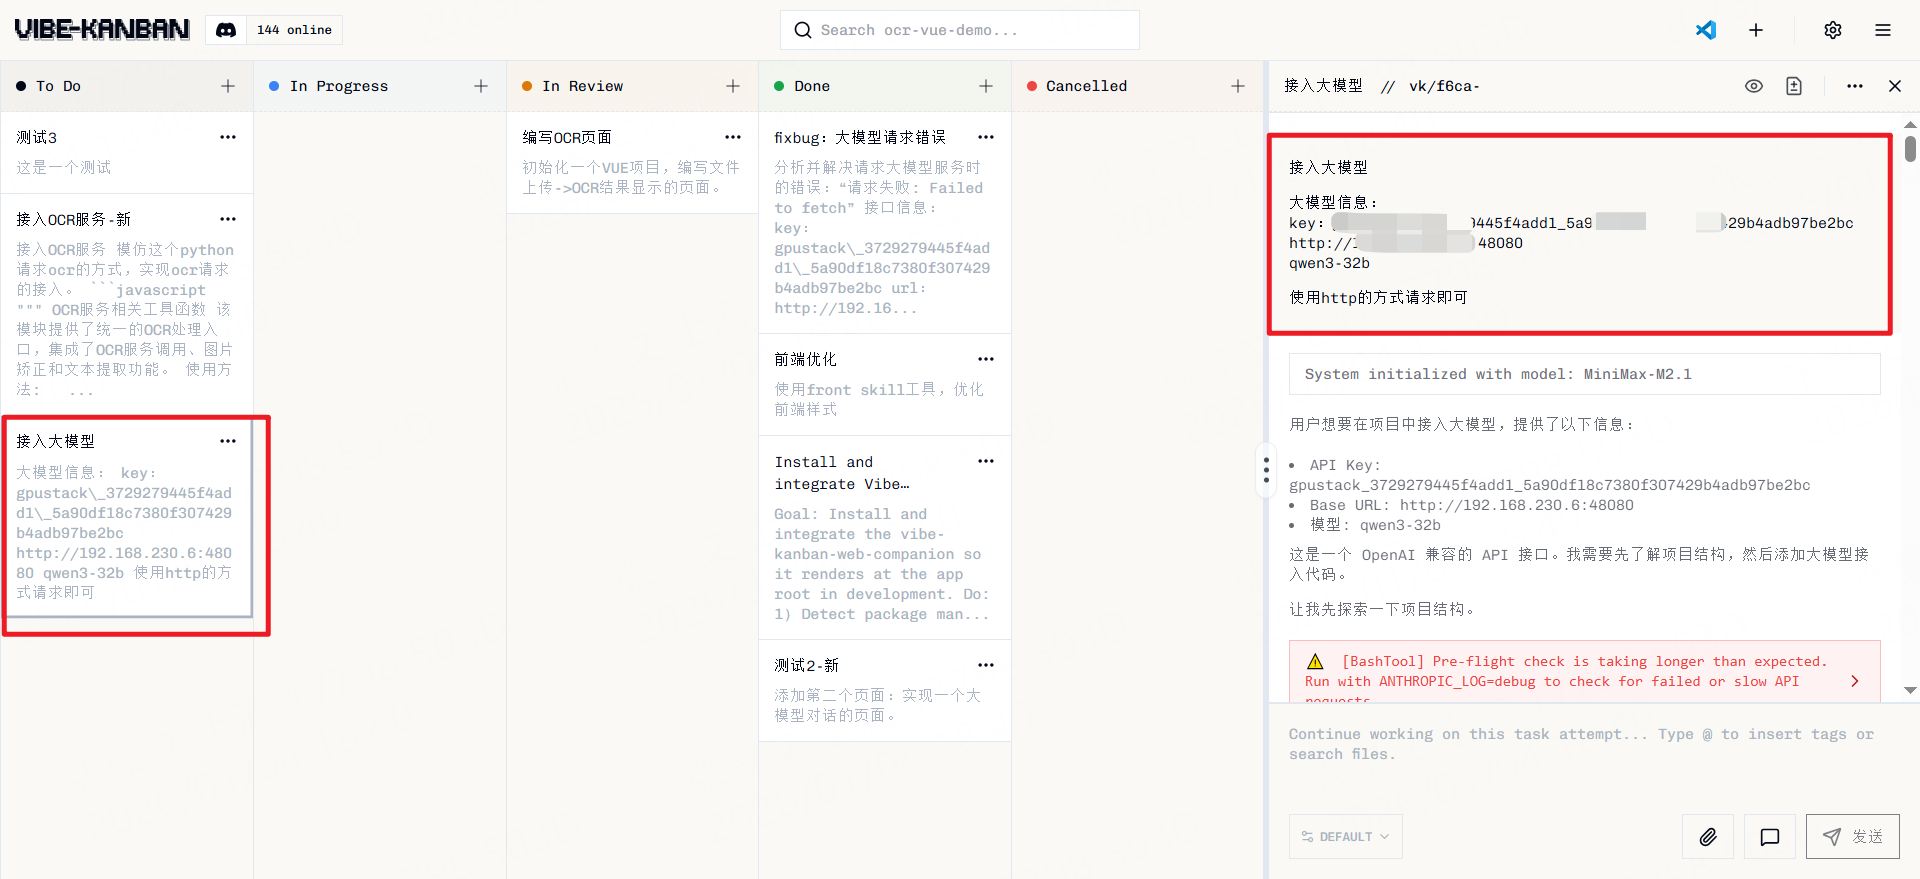Click the In Review column header
This screenshot has height=879, width=1920.
[x=632, y=86]
